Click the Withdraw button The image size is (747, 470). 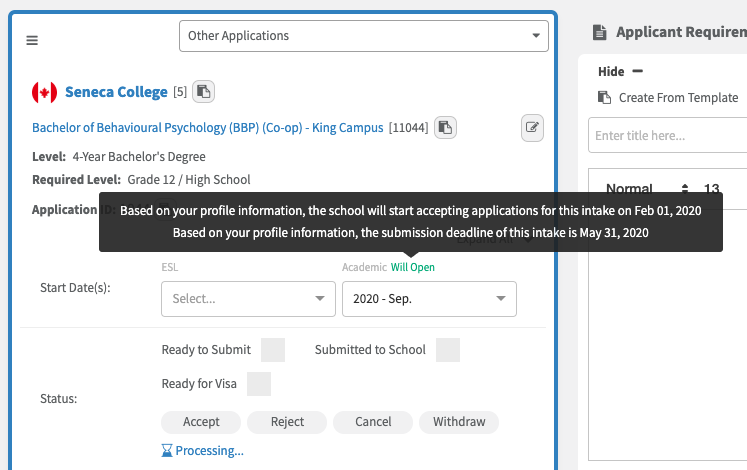point(459,422)
